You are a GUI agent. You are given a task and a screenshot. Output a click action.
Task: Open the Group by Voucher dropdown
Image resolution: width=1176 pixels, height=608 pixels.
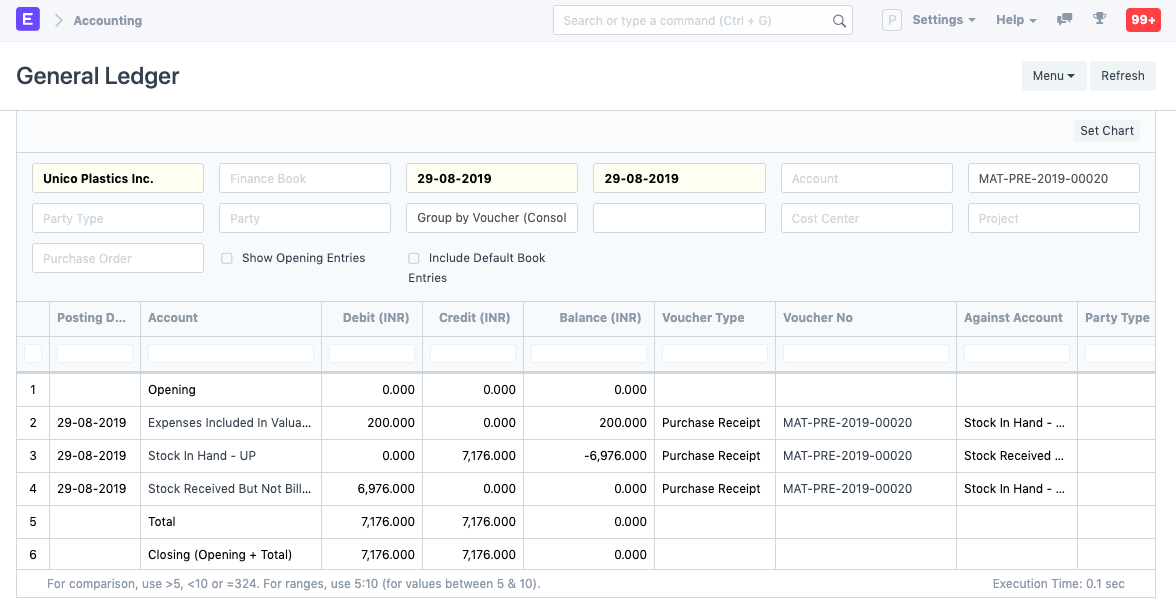491,217
